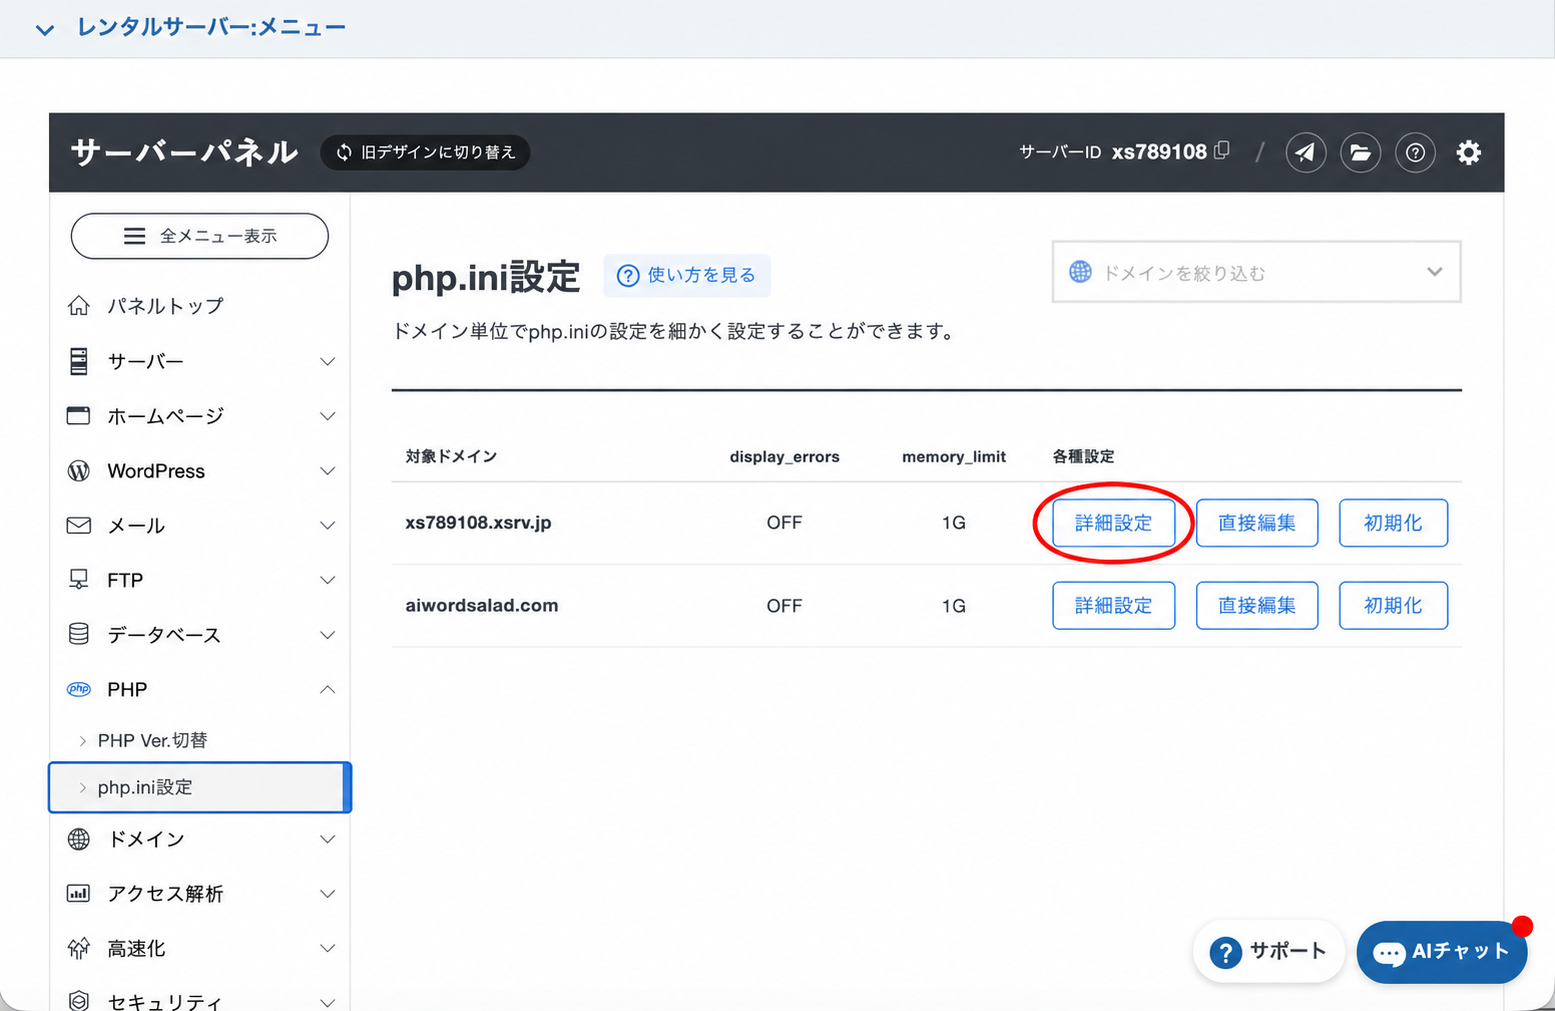1555x1011 pixels.
Task: Expand the WordPress menu chevron
Action: tap(327, 471)
